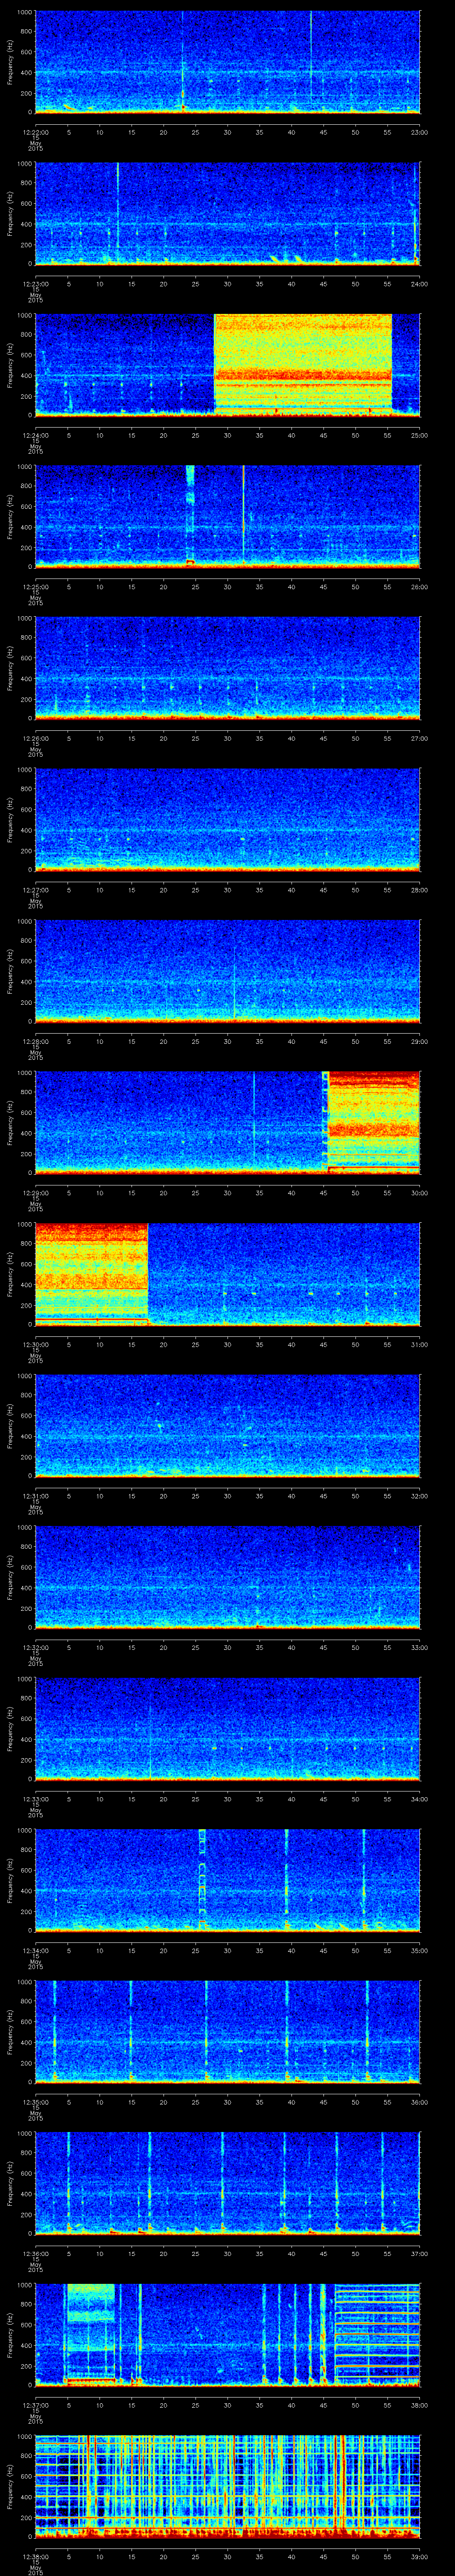Click the 12:29:00 start time label

pos(36,1193)
